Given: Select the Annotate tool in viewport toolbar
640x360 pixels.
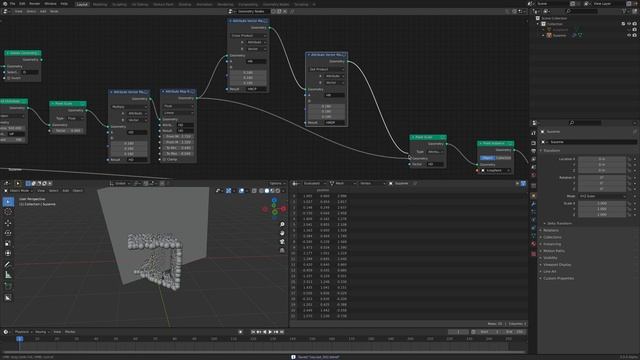Looking at the screenshot, I should pos(8,264).
